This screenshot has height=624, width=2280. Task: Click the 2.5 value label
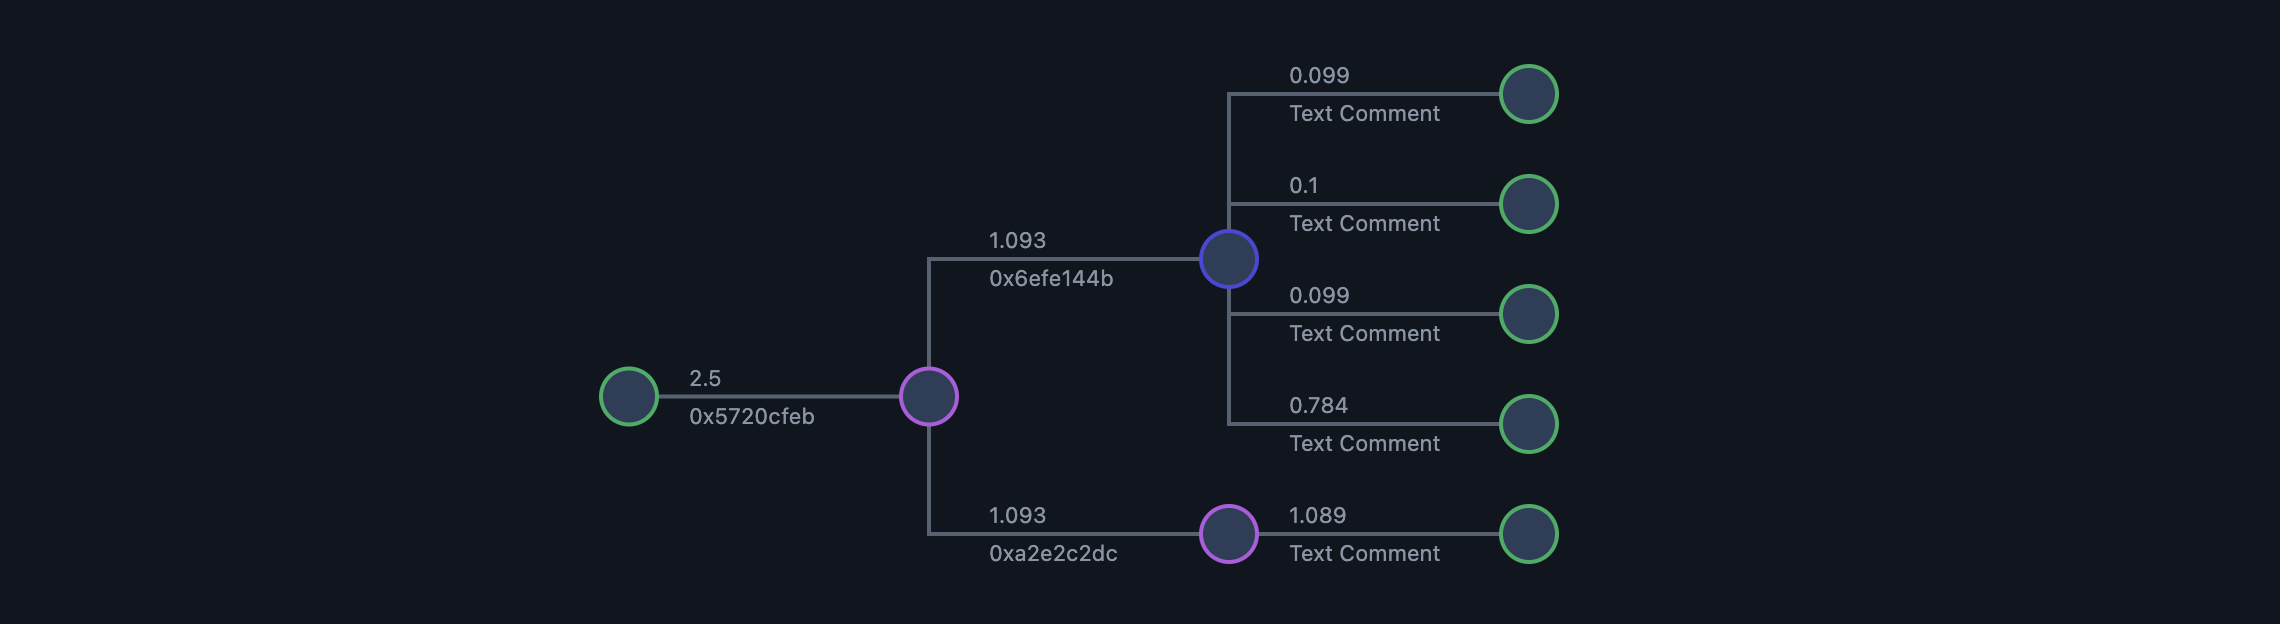click(x=705, y=379)
